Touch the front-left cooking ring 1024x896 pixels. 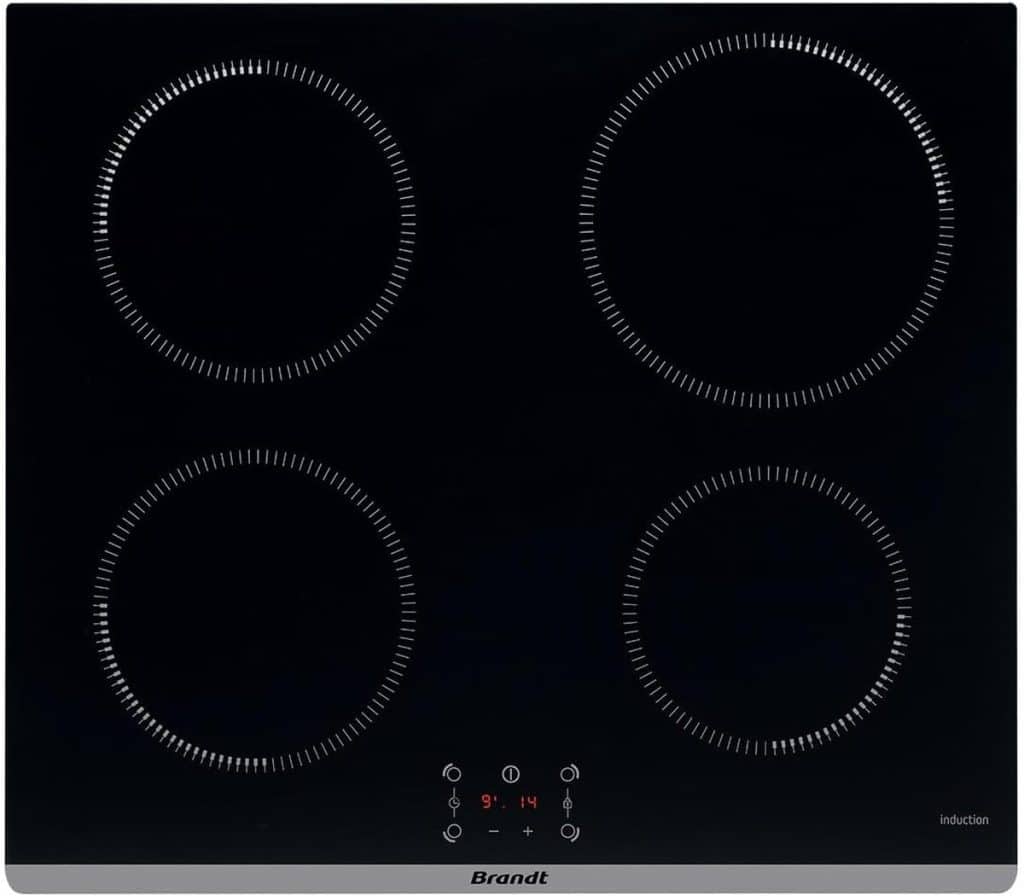point(254,610)
